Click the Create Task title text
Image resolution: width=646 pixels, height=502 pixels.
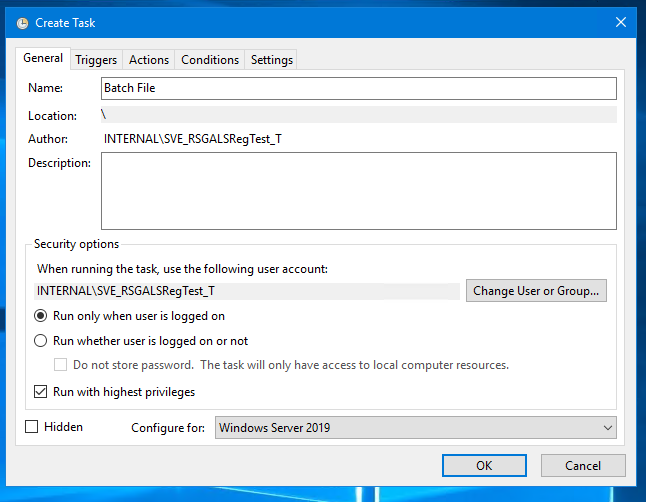[65, 23]
